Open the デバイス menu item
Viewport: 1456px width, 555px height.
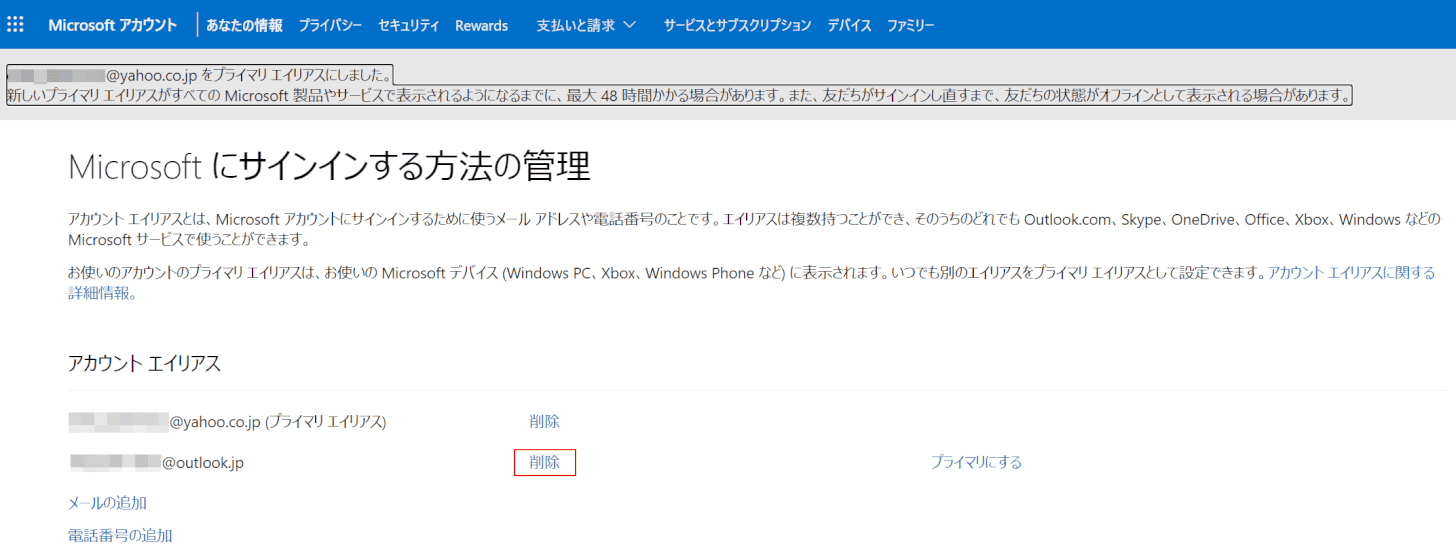[x=849, y=25]
